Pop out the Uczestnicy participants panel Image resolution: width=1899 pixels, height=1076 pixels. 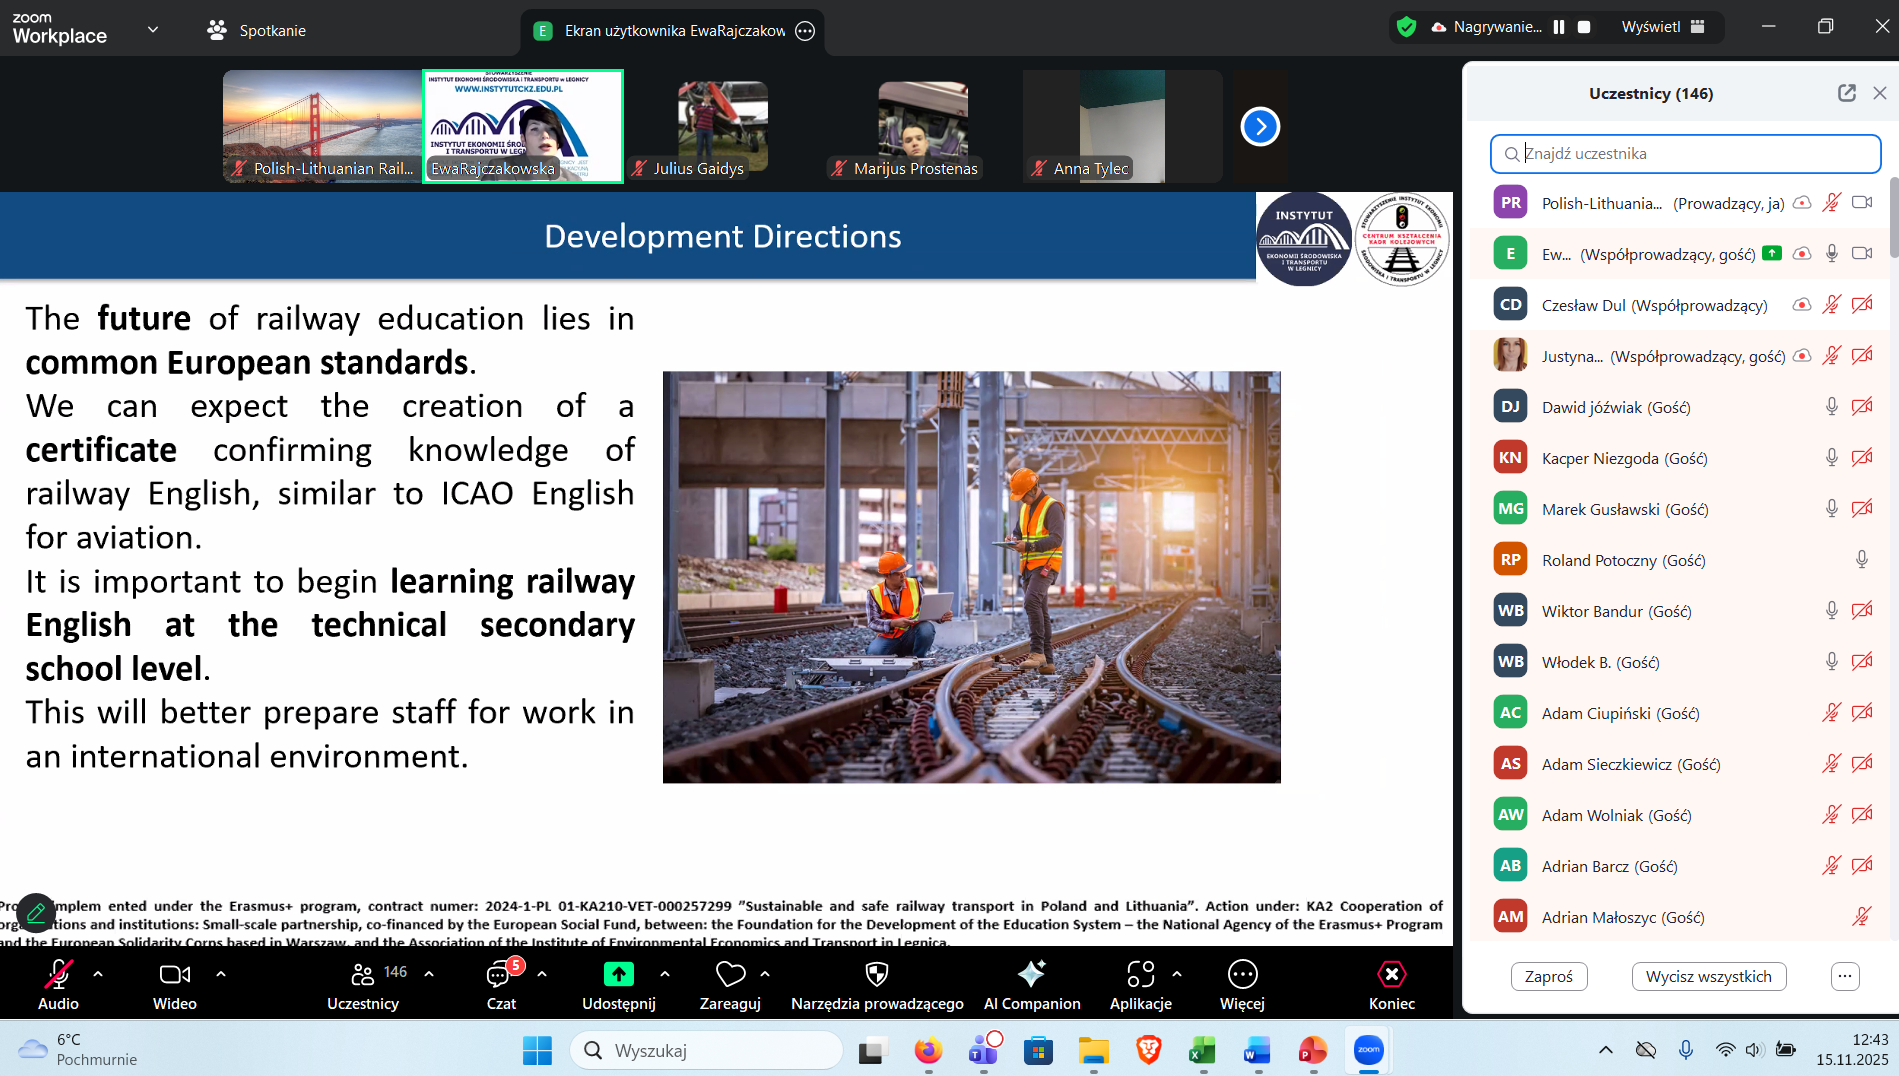(x=1846, y=93)
